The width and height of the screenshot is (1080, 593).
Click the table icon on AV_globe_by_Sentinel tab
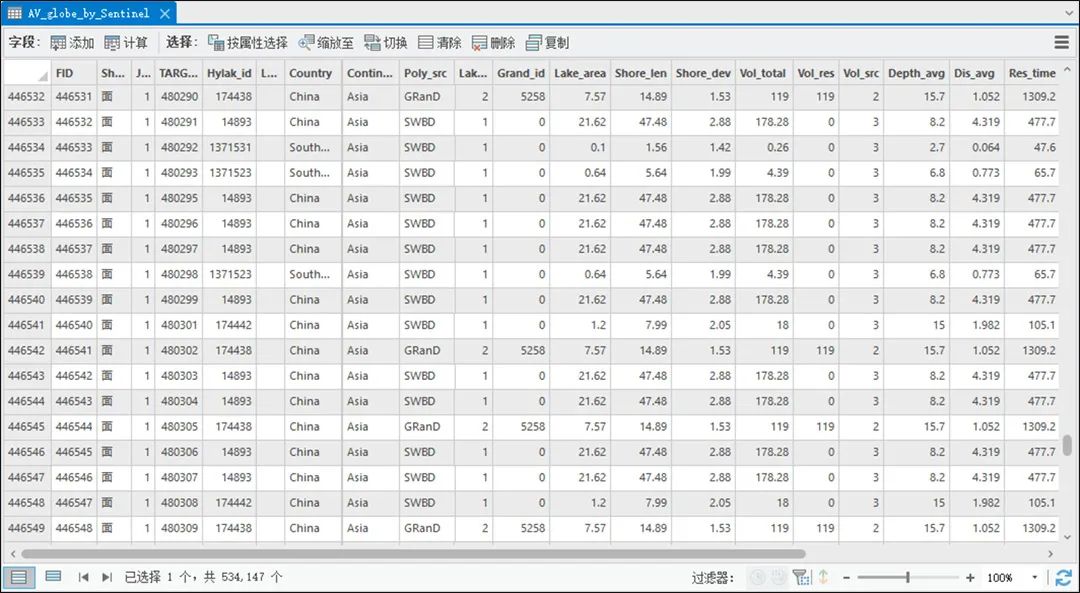click(x=14, y=13)
